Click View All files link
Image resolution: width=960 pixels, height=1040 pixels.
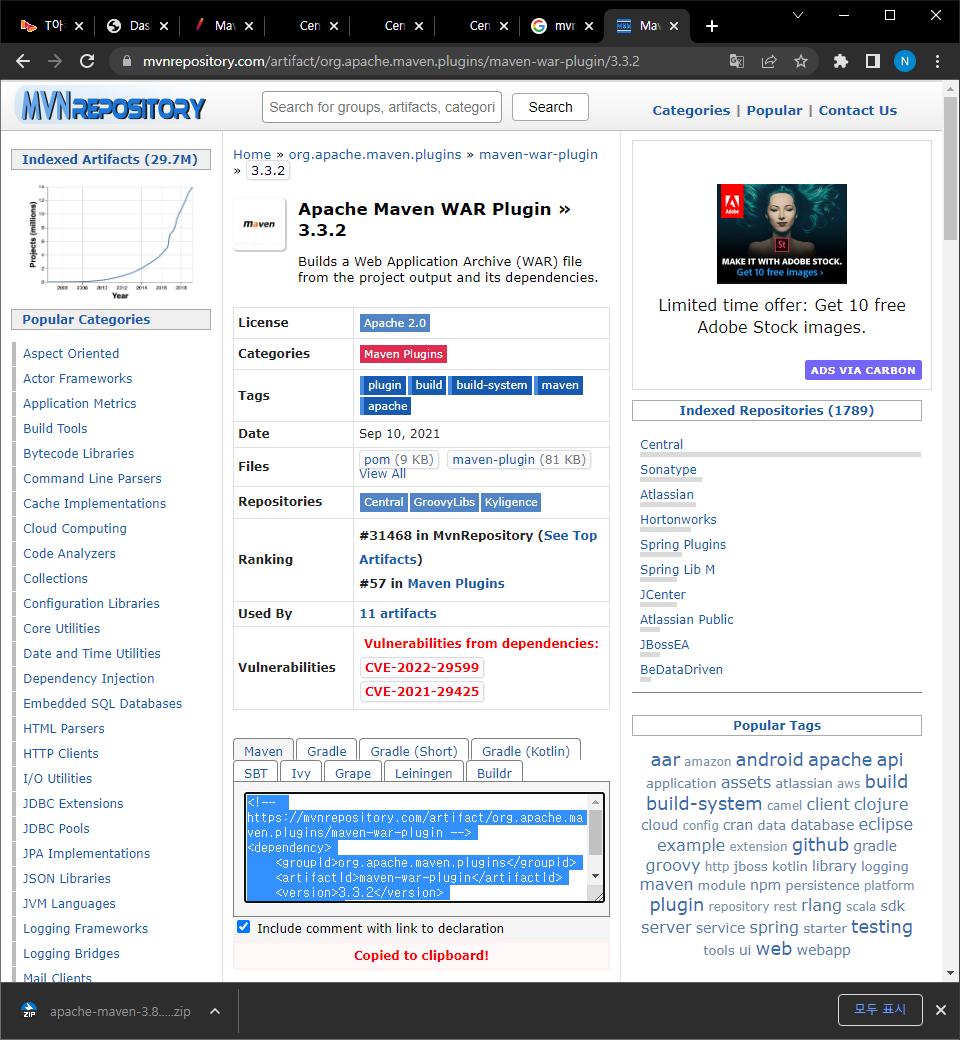tap(382, 474)
